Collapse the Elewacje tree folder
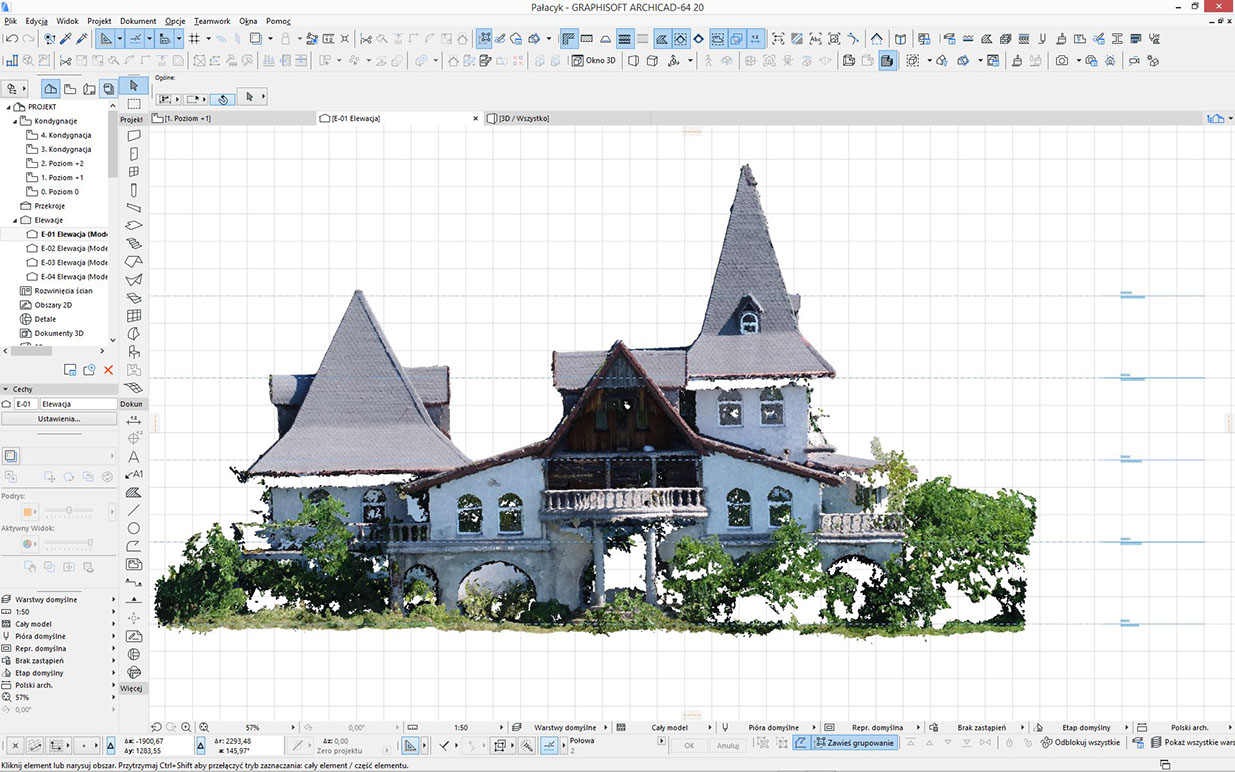 [x=15, y=220]
